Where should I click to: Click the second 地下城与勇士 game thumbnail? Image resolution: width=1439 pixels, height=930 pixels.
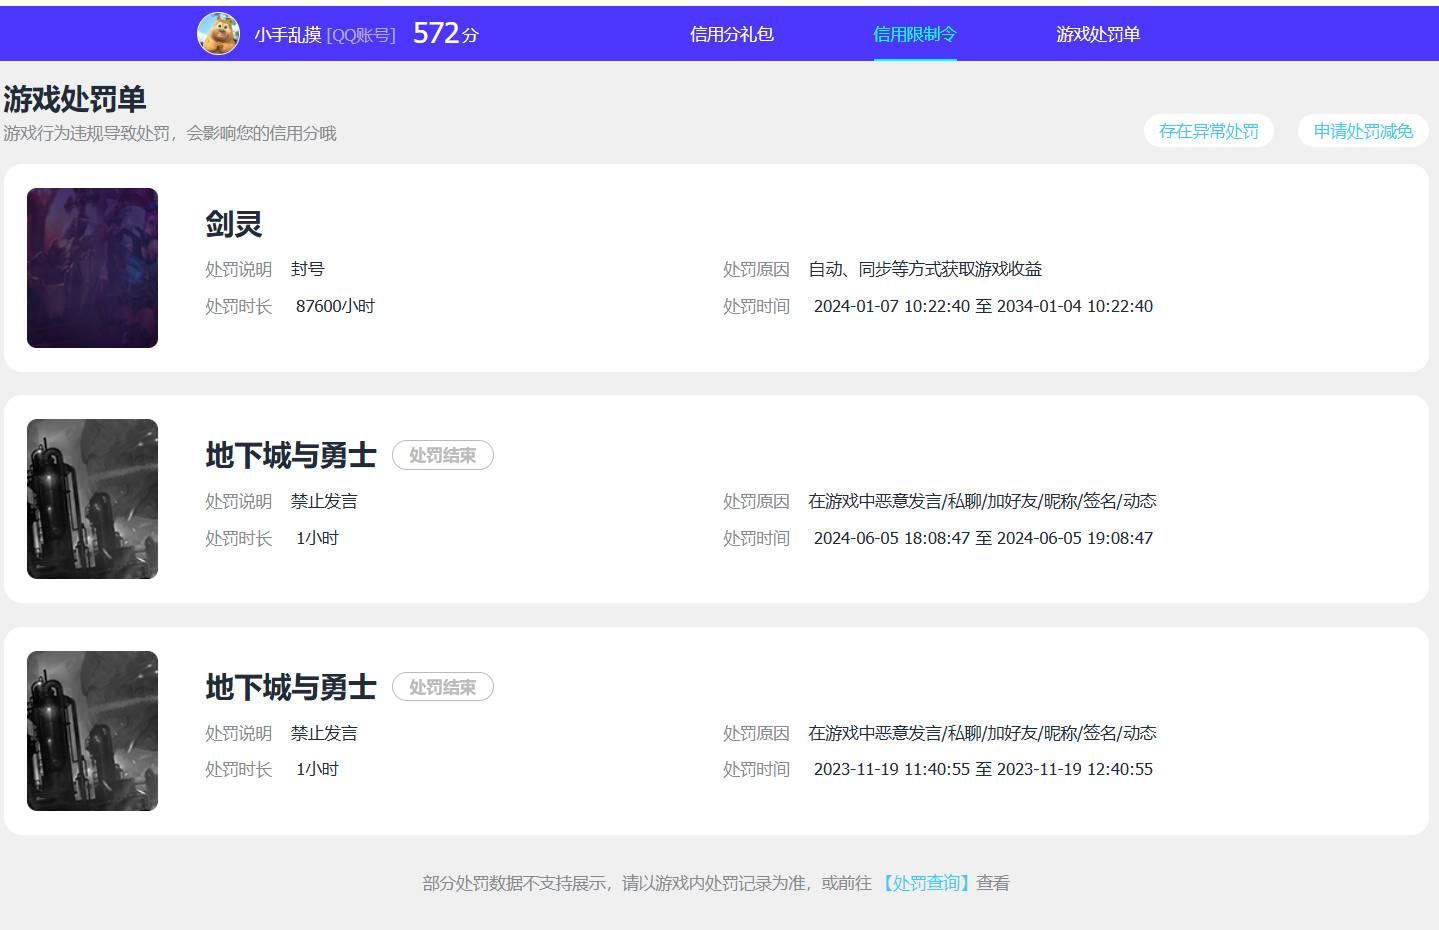pos(91,731)
